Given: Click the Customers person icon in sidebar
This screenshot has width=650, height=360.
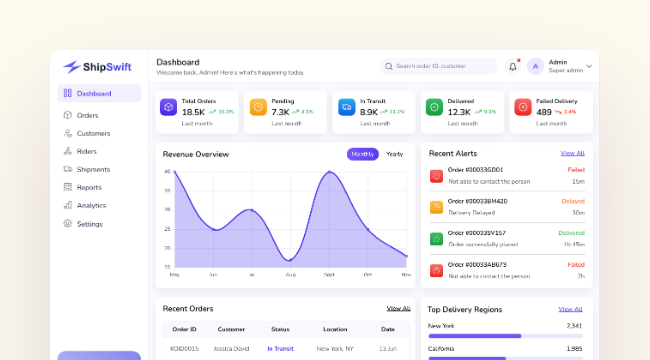Looking at the screenshot, I should pyautogui.click(x=68, y=133).
